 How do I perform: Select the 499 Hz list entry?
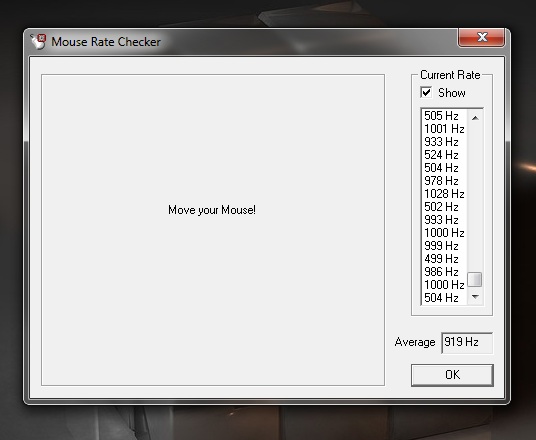coord(444,259)
